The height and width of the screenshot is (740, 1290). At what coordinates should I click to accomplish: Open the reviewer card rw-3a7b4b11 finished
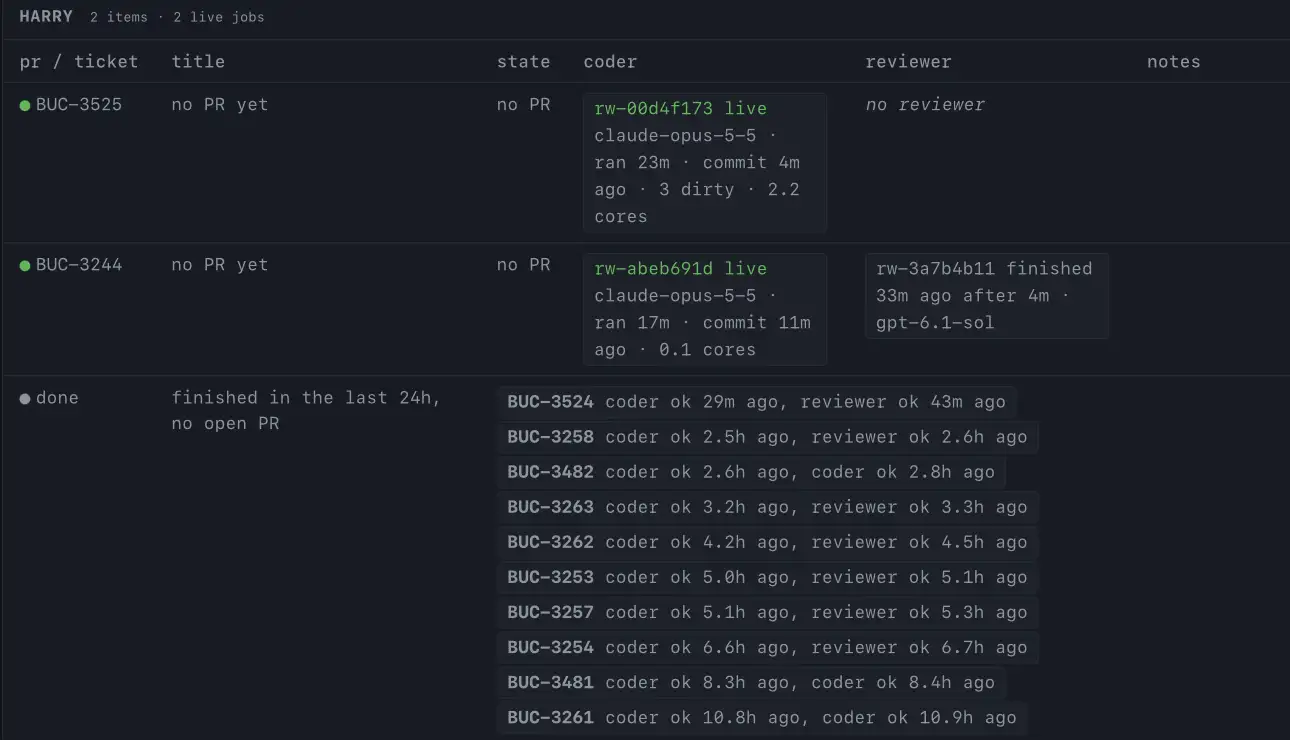click(x=987, y=296)
